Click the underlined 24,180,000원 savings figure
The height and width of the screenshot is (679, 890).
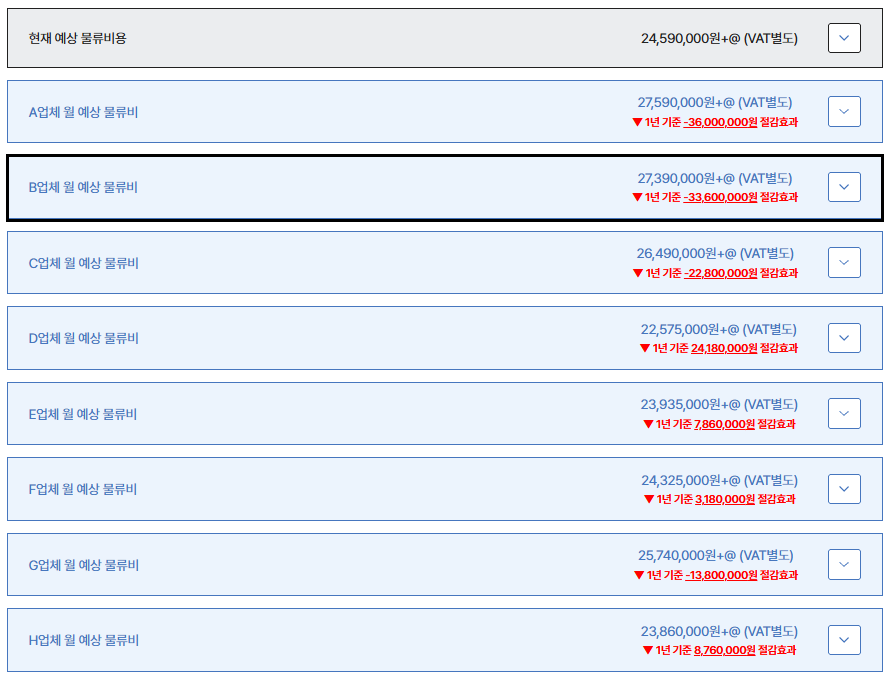click(723, 348)
